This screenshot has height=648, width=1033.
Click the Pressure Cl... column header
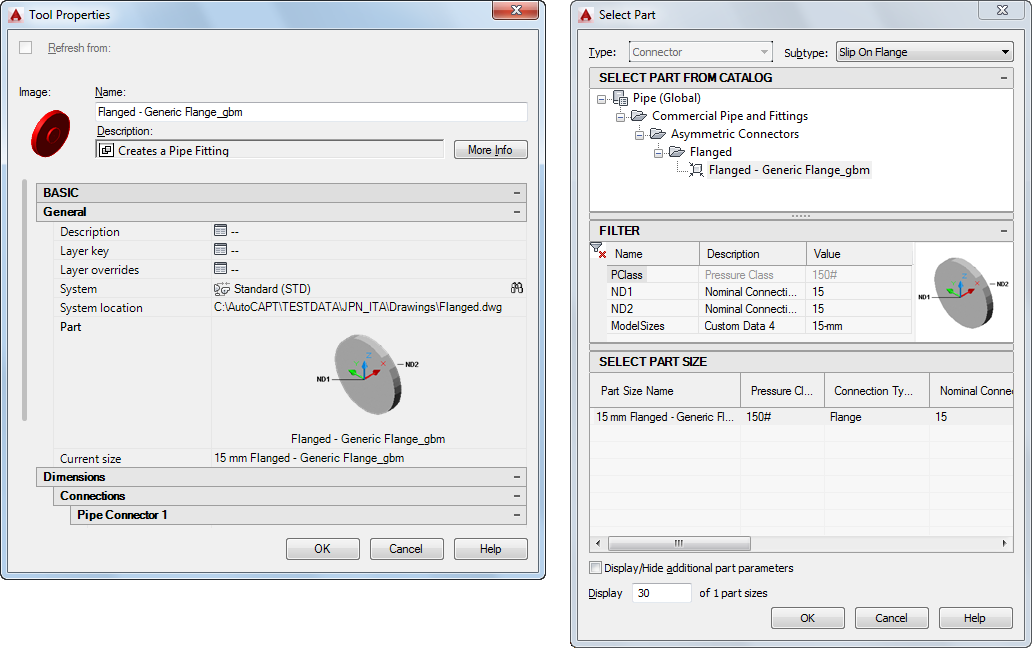782,391
